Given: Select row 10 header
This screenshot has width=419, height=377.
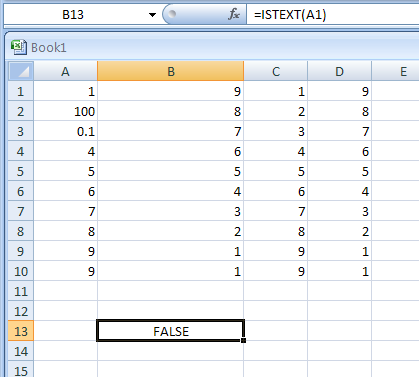Looking at the screenshot, I should point(21,271).
